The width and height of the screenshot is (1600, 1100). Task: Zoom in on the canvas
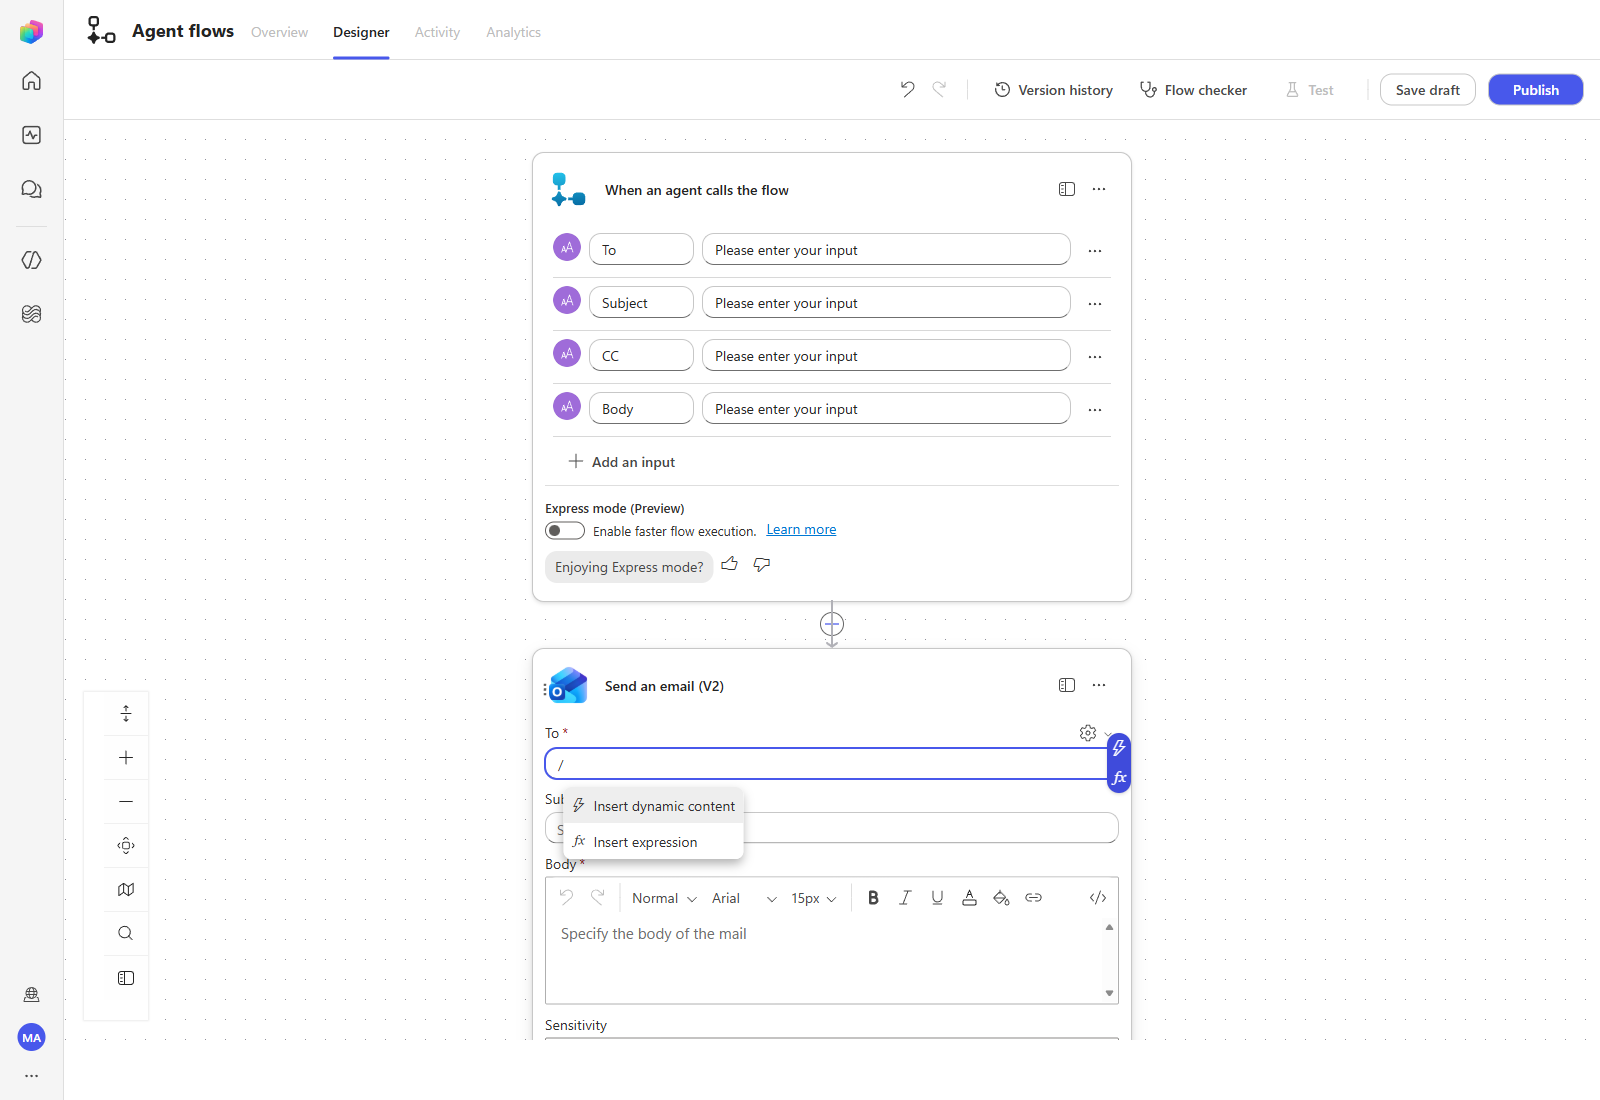pyautogui.click(x=126, y=758)
